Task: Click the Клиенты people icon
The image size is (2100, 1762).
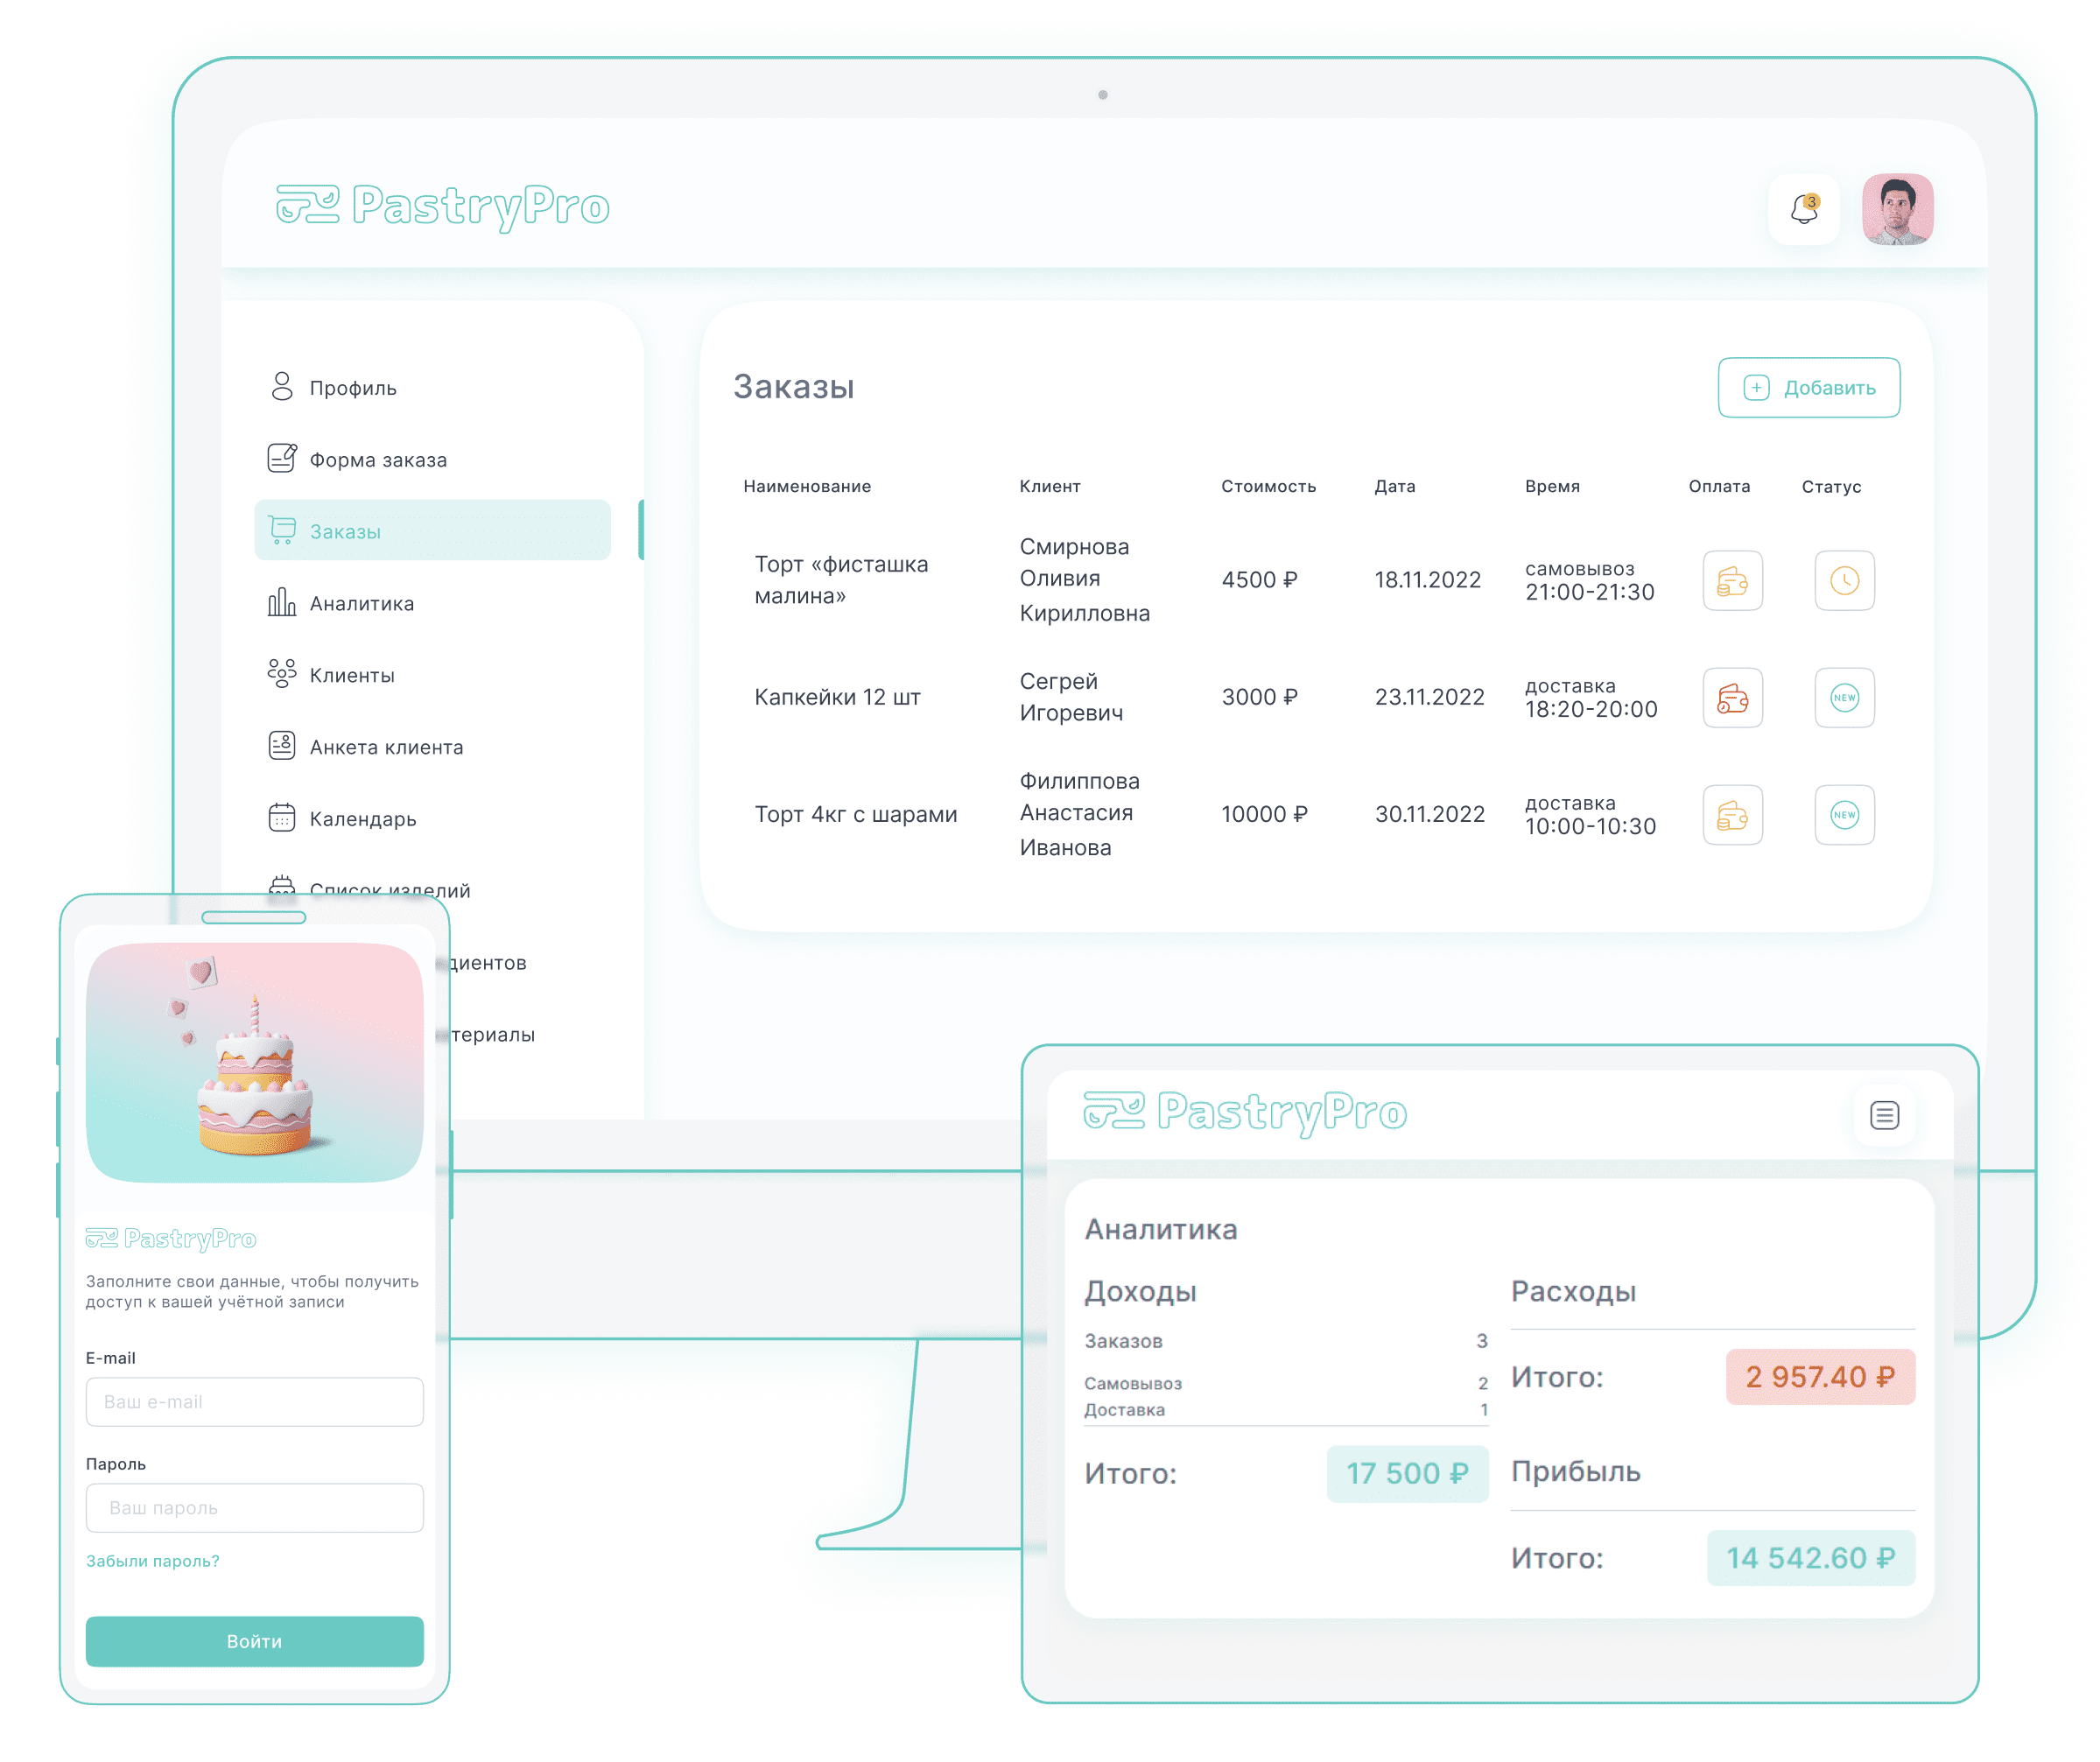Action: 282,674
